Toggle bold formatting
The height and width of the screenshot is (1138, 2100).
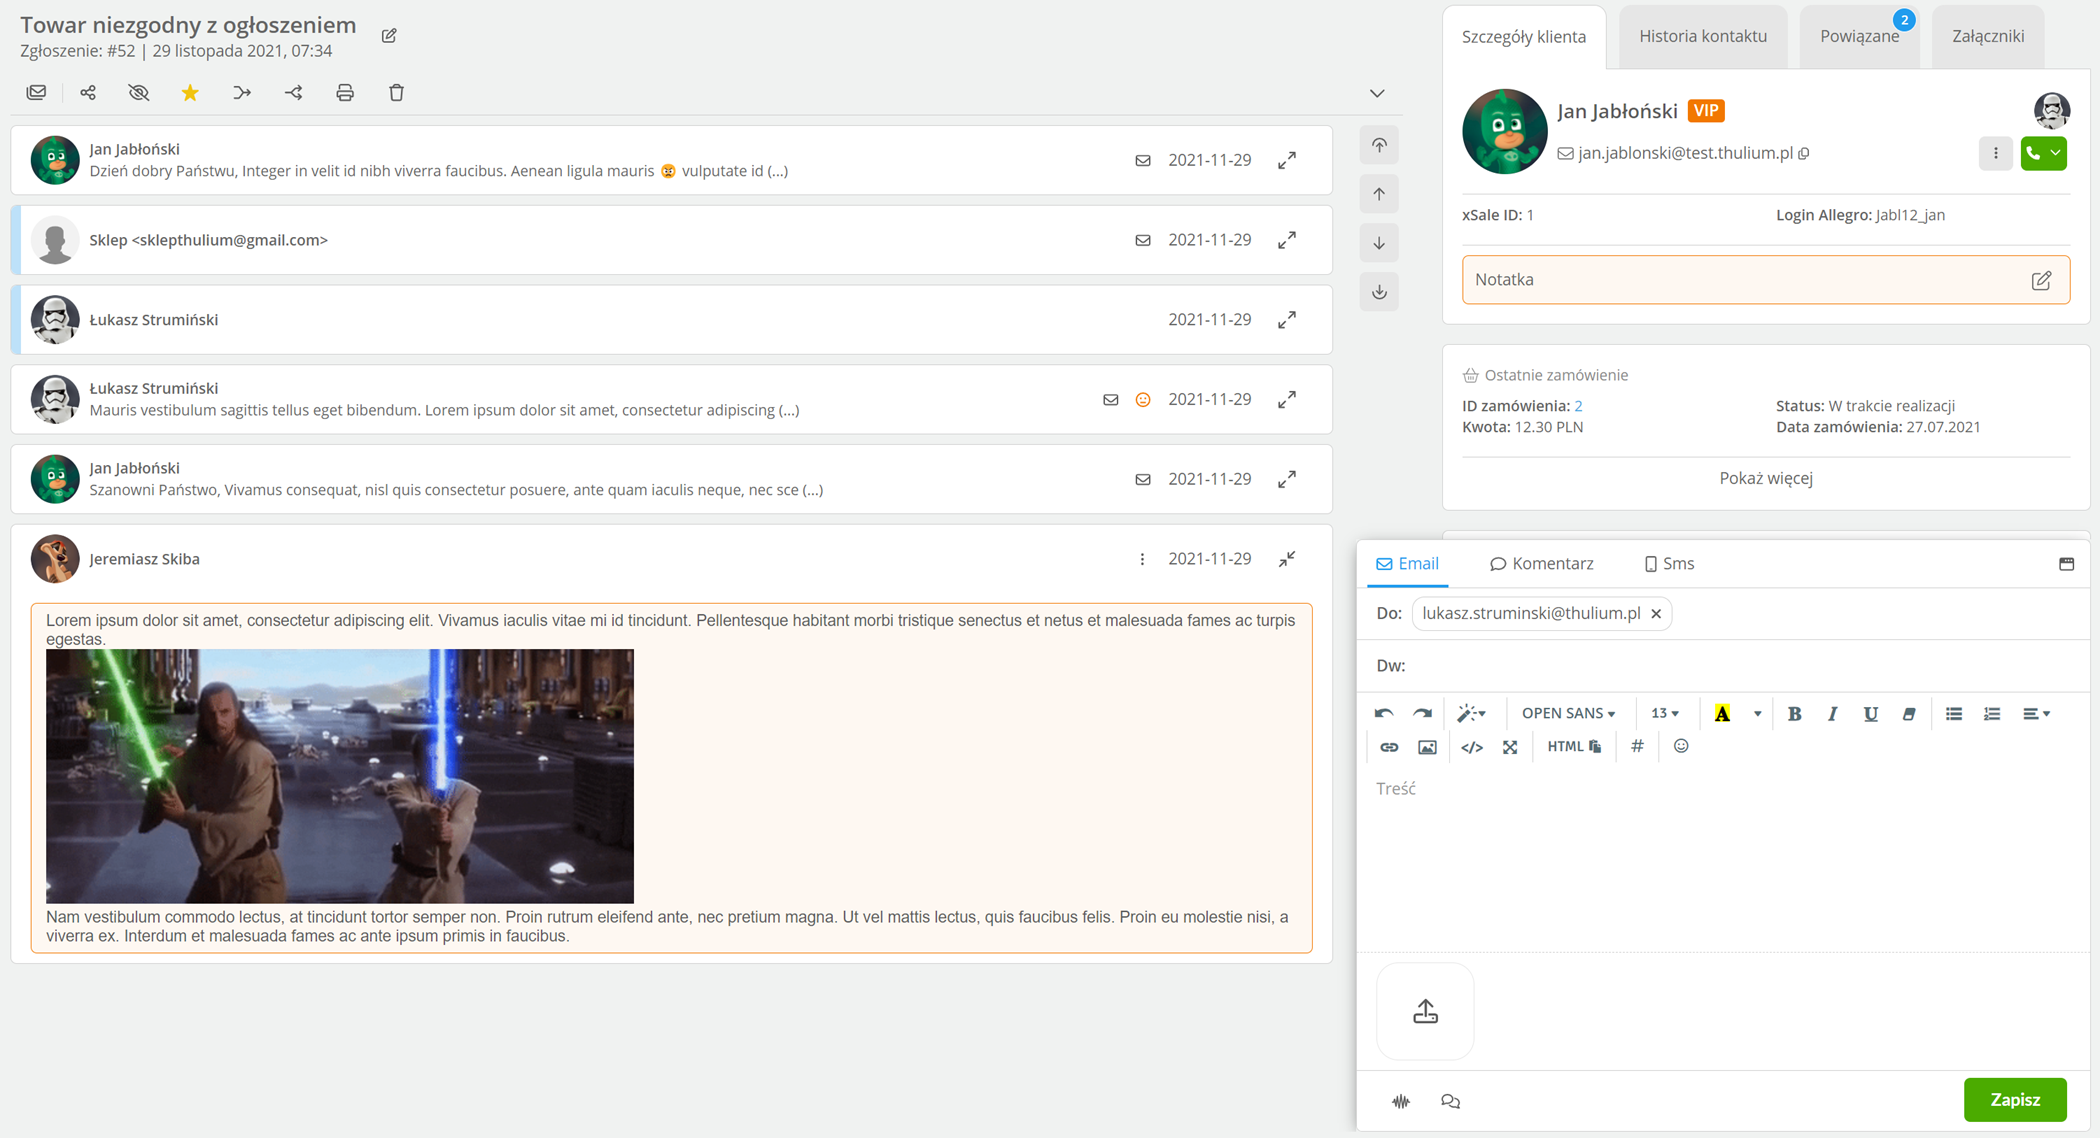1794,713
